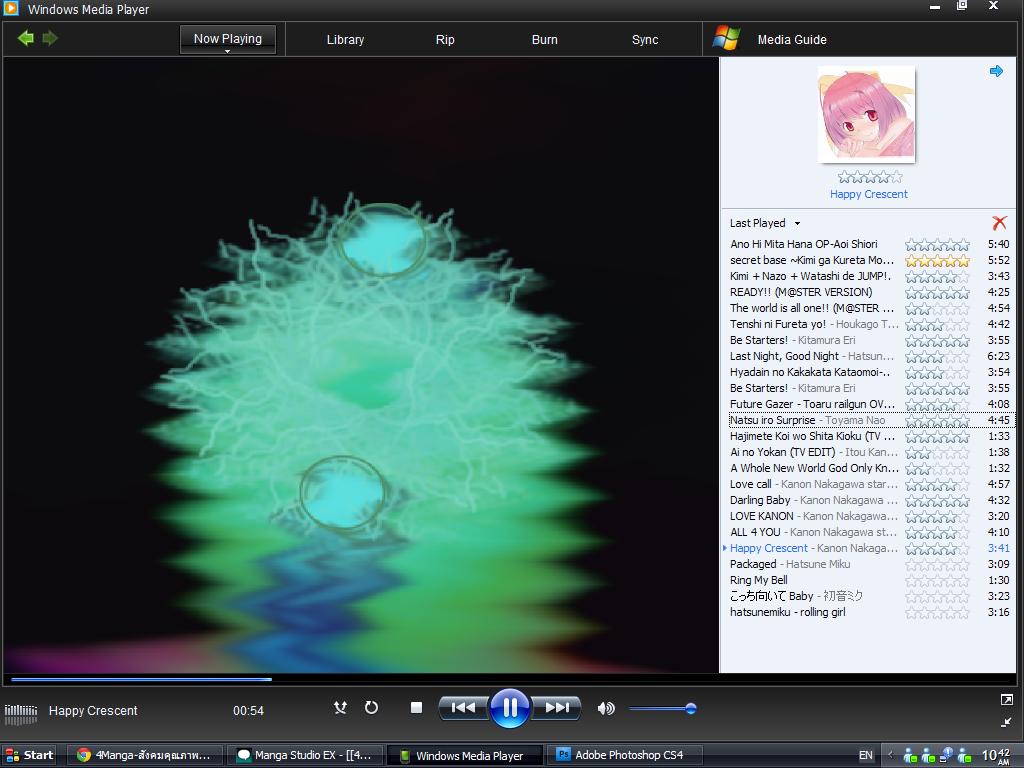
Task: Click the EN language indicator in tray
Action: click(x=865, y=756)
